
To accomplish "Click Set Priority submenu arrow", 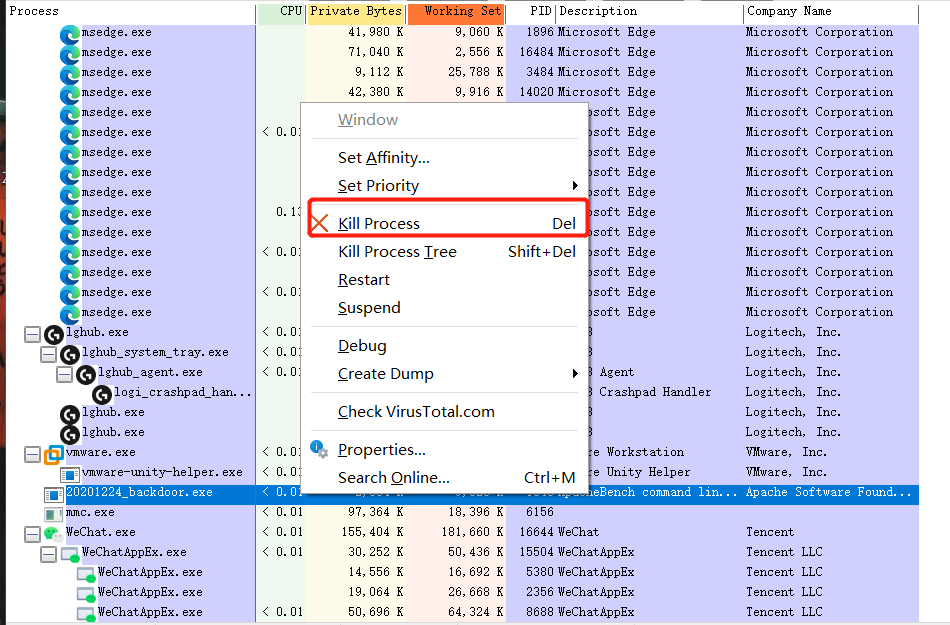I will click(575, 185).
